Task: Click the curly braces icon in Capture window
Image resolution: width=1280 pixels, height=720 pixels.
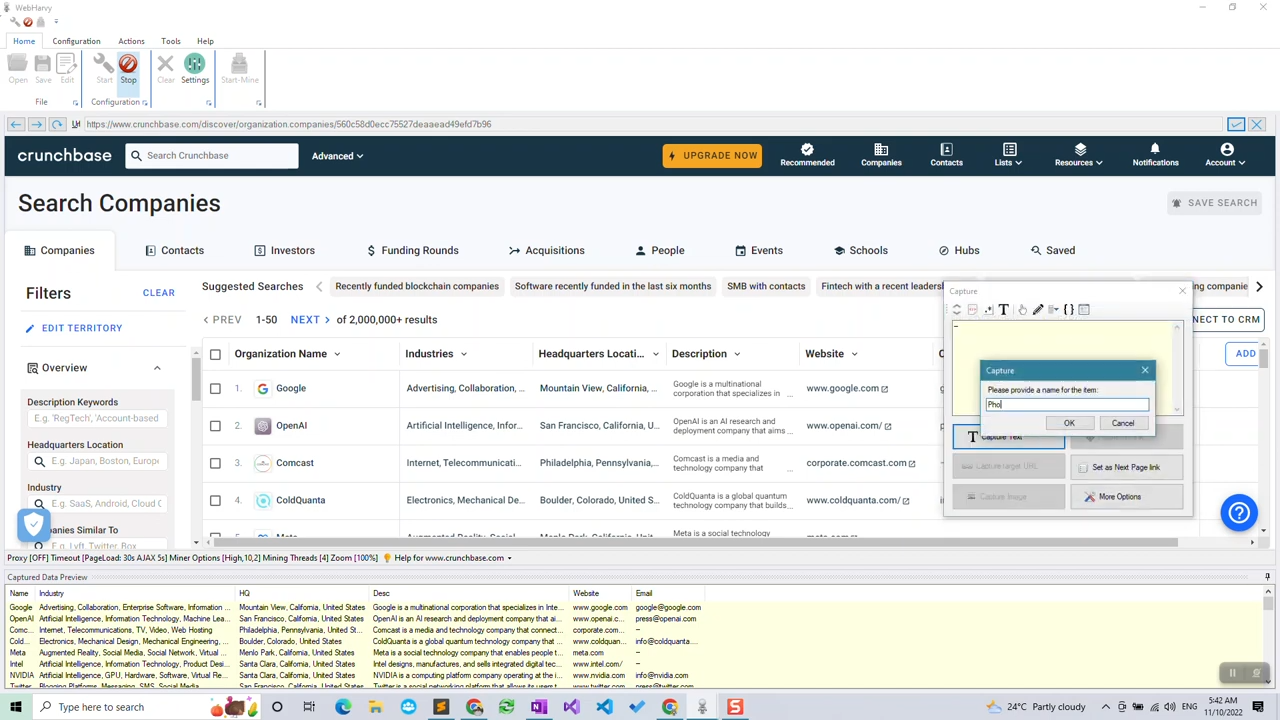Action: [1068, 310]
